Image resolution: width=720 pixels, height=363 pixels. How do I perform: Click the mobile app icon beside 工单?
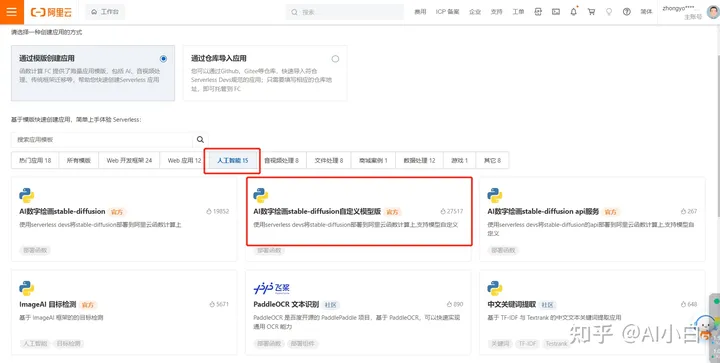pos(538,12)
